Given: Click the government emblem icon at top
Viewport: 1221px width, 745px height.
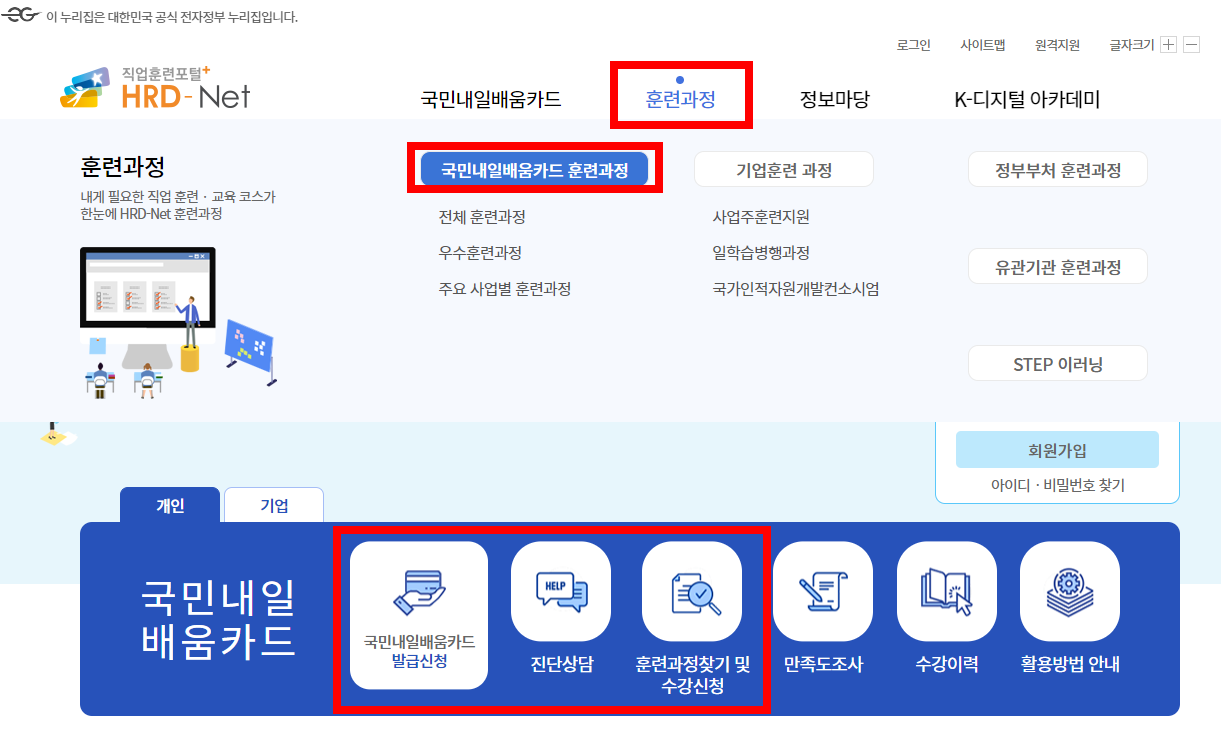Looking at the screenshot, I should click(x=20, y=17).
